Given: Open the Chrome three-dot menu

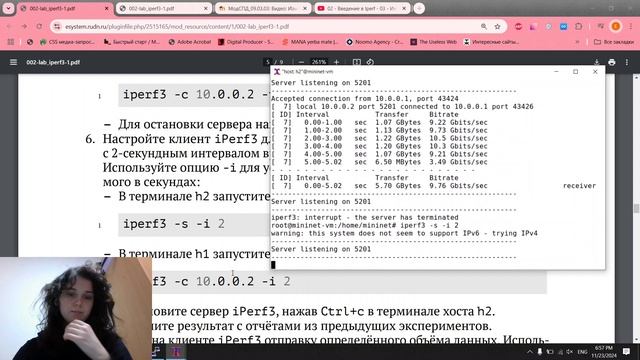Looking at the screenshot, I should pos(631,27).
